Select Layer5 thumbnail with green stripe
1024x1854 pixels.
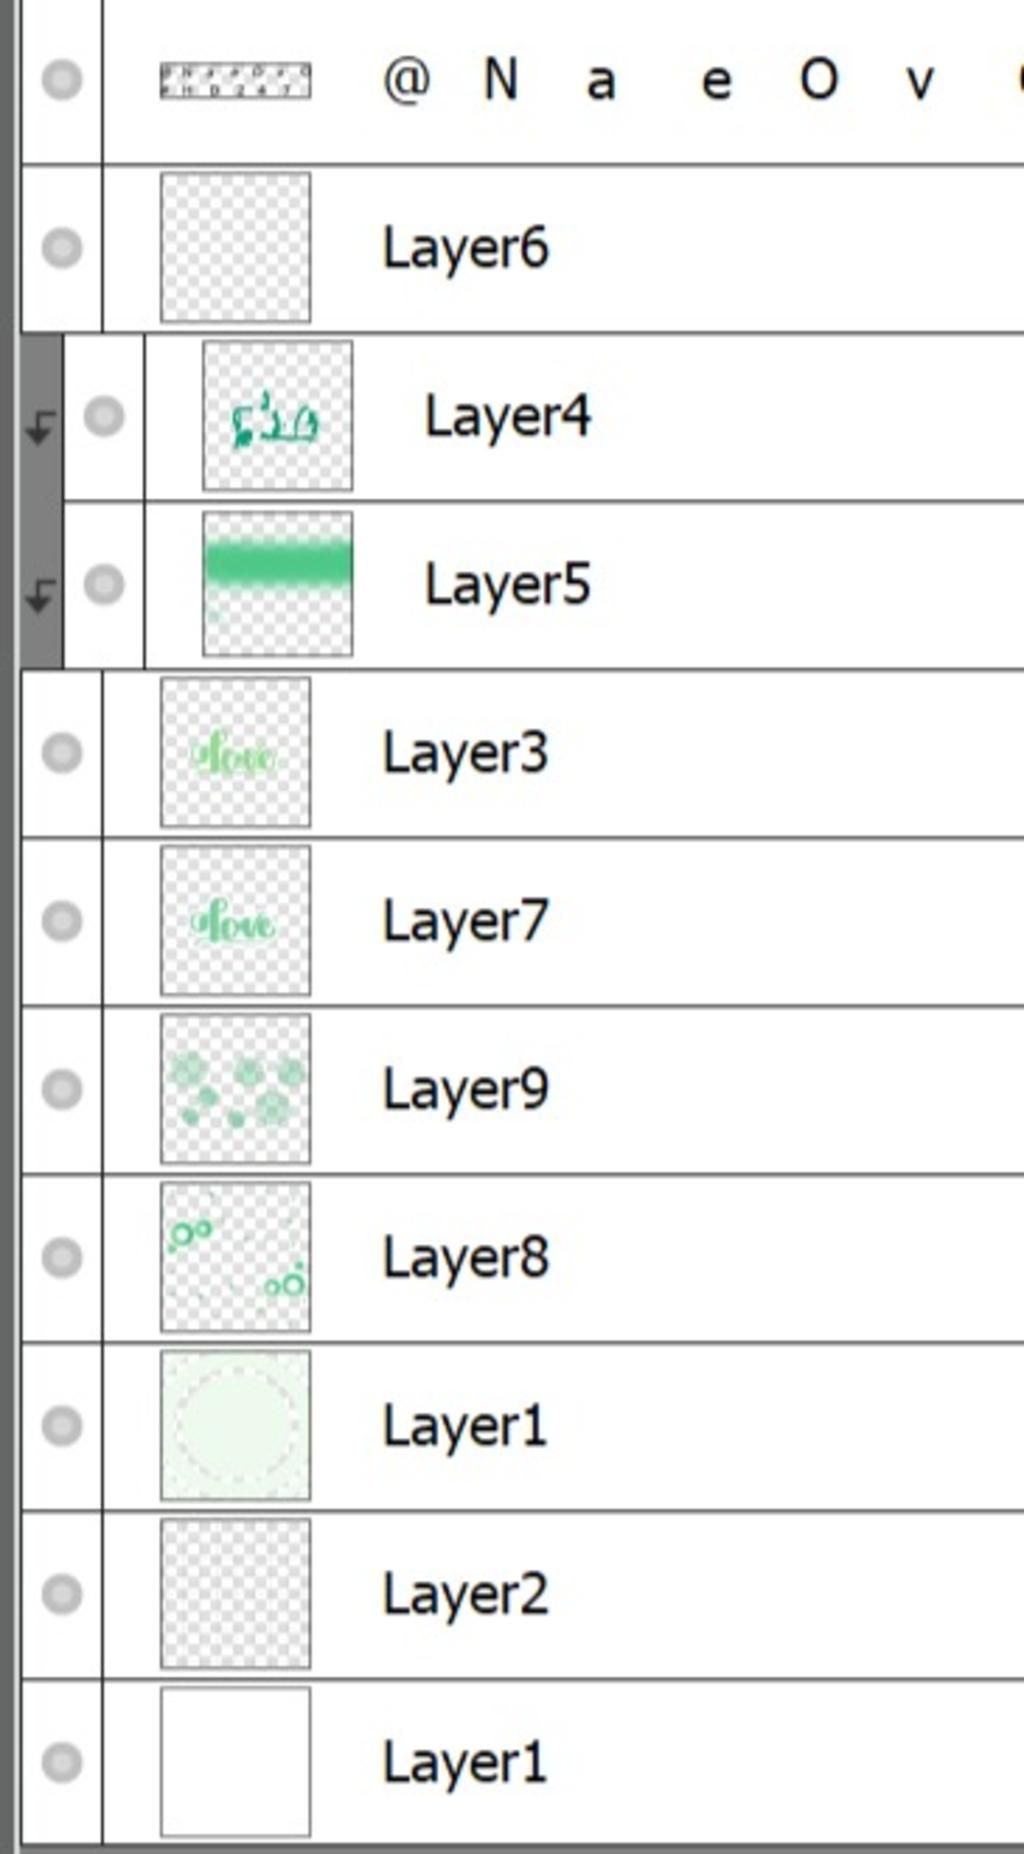pos(278,584)
